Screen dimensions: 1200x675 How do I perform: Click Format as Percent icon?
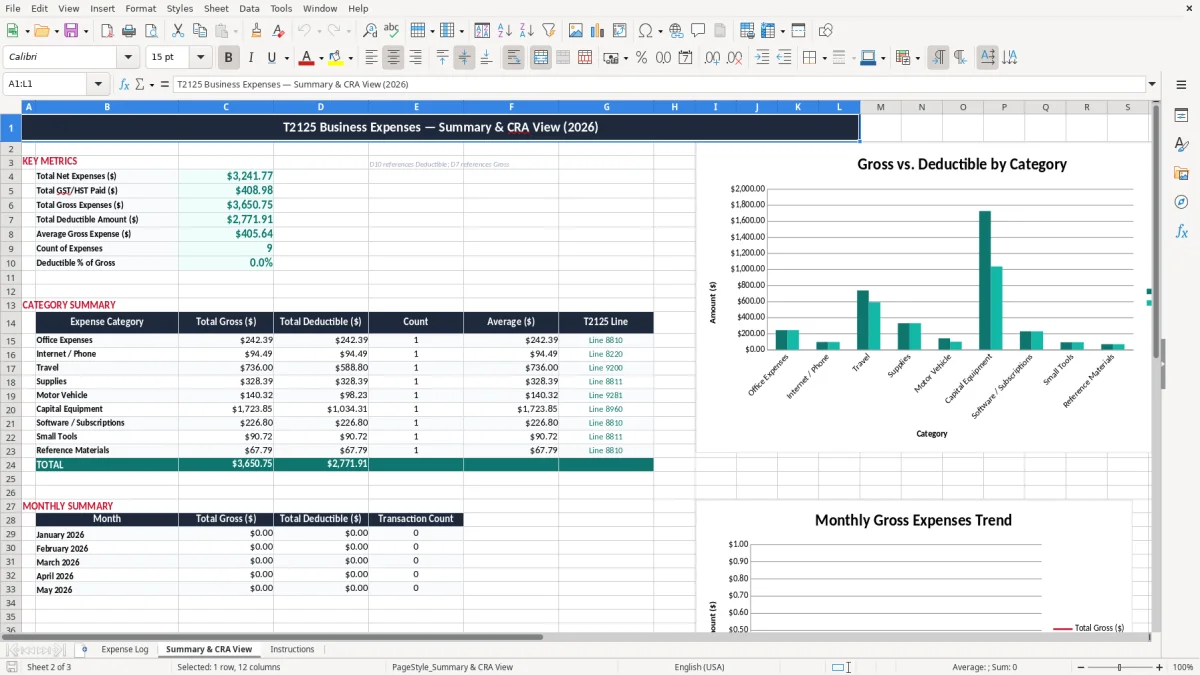641,58
